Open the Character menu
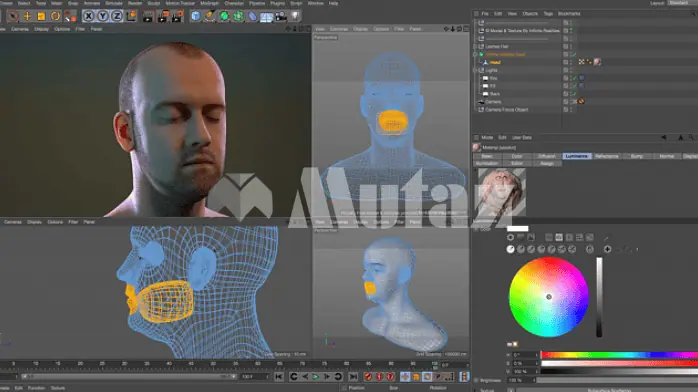 pos(234,3)
